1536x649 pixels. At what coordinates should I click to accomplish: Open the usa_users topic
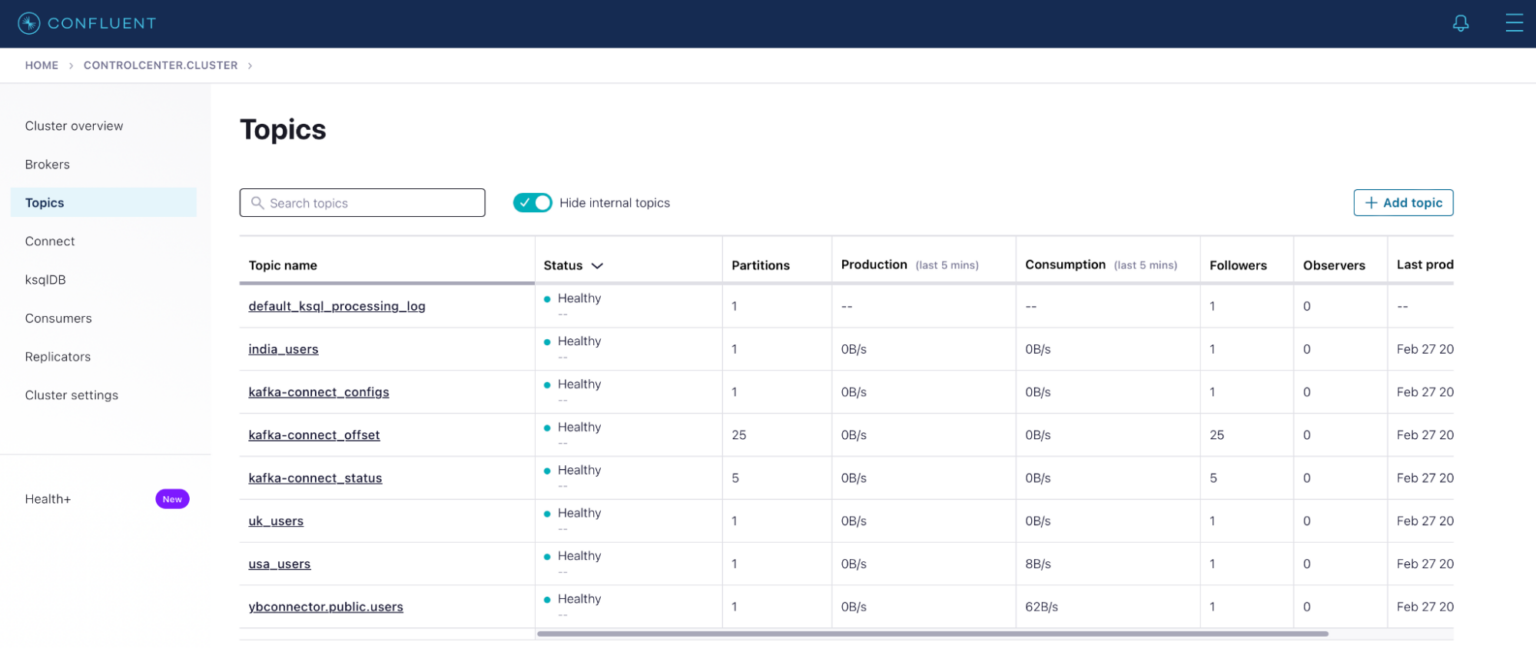279,563
